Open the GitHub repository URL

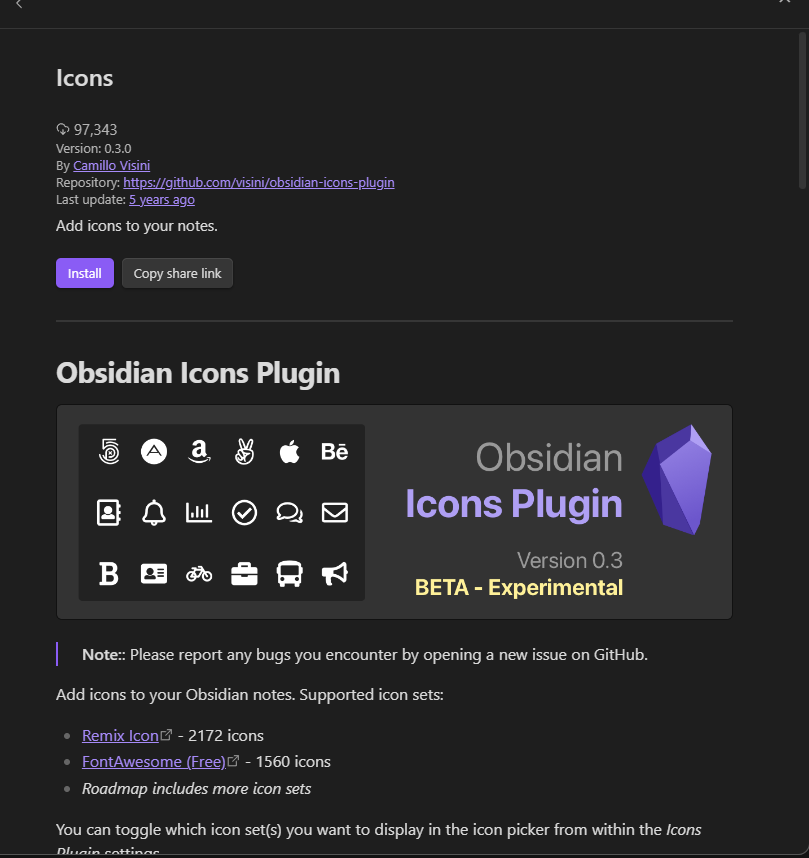click(x=259, y=182)
